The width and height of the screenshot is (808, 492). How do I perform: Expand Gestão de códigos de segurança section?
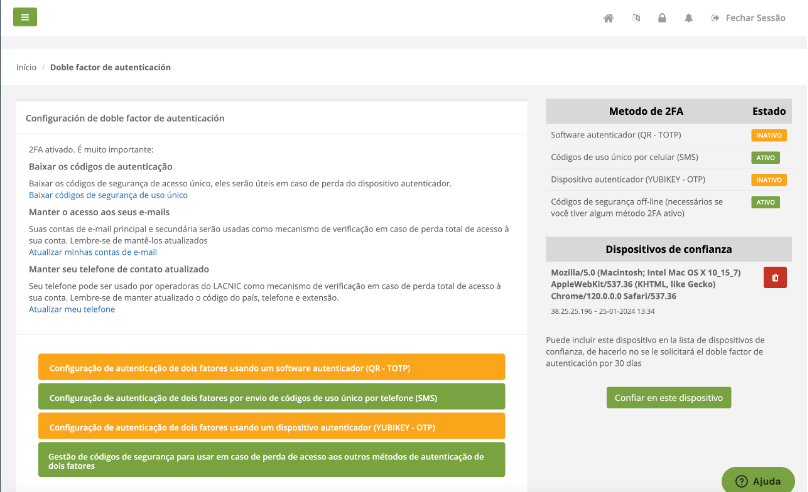(x=271, y=460)
